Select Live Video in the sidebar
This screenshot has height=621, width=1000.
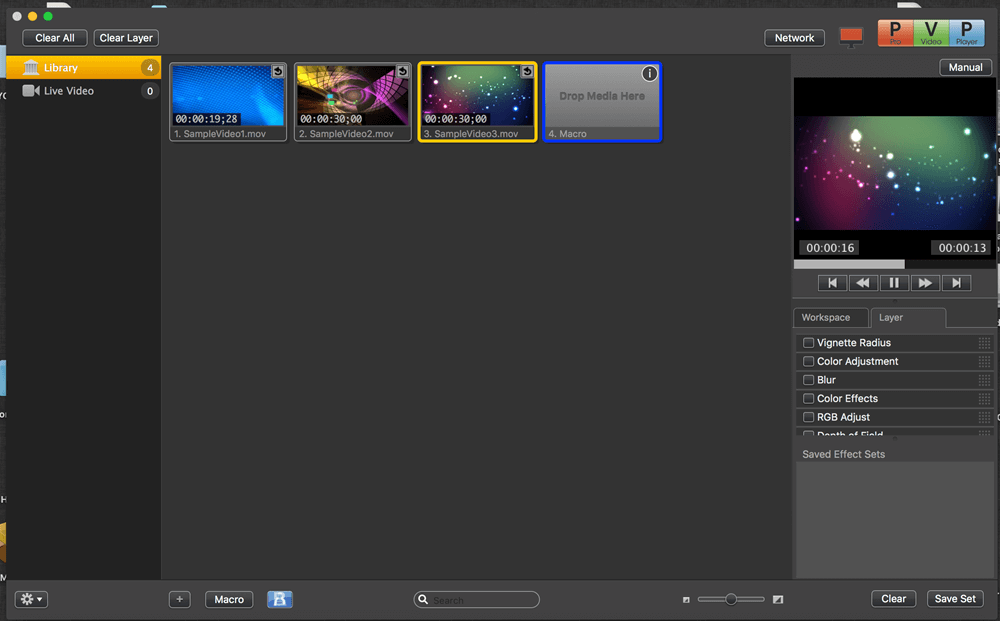[x=84, y=91]
